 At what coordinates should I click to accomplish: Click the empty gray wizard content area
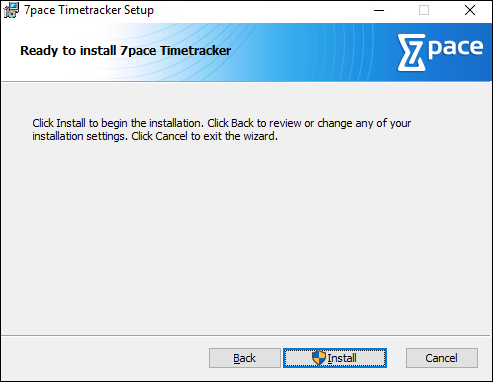pyautogui.click(x=246, y=233)
